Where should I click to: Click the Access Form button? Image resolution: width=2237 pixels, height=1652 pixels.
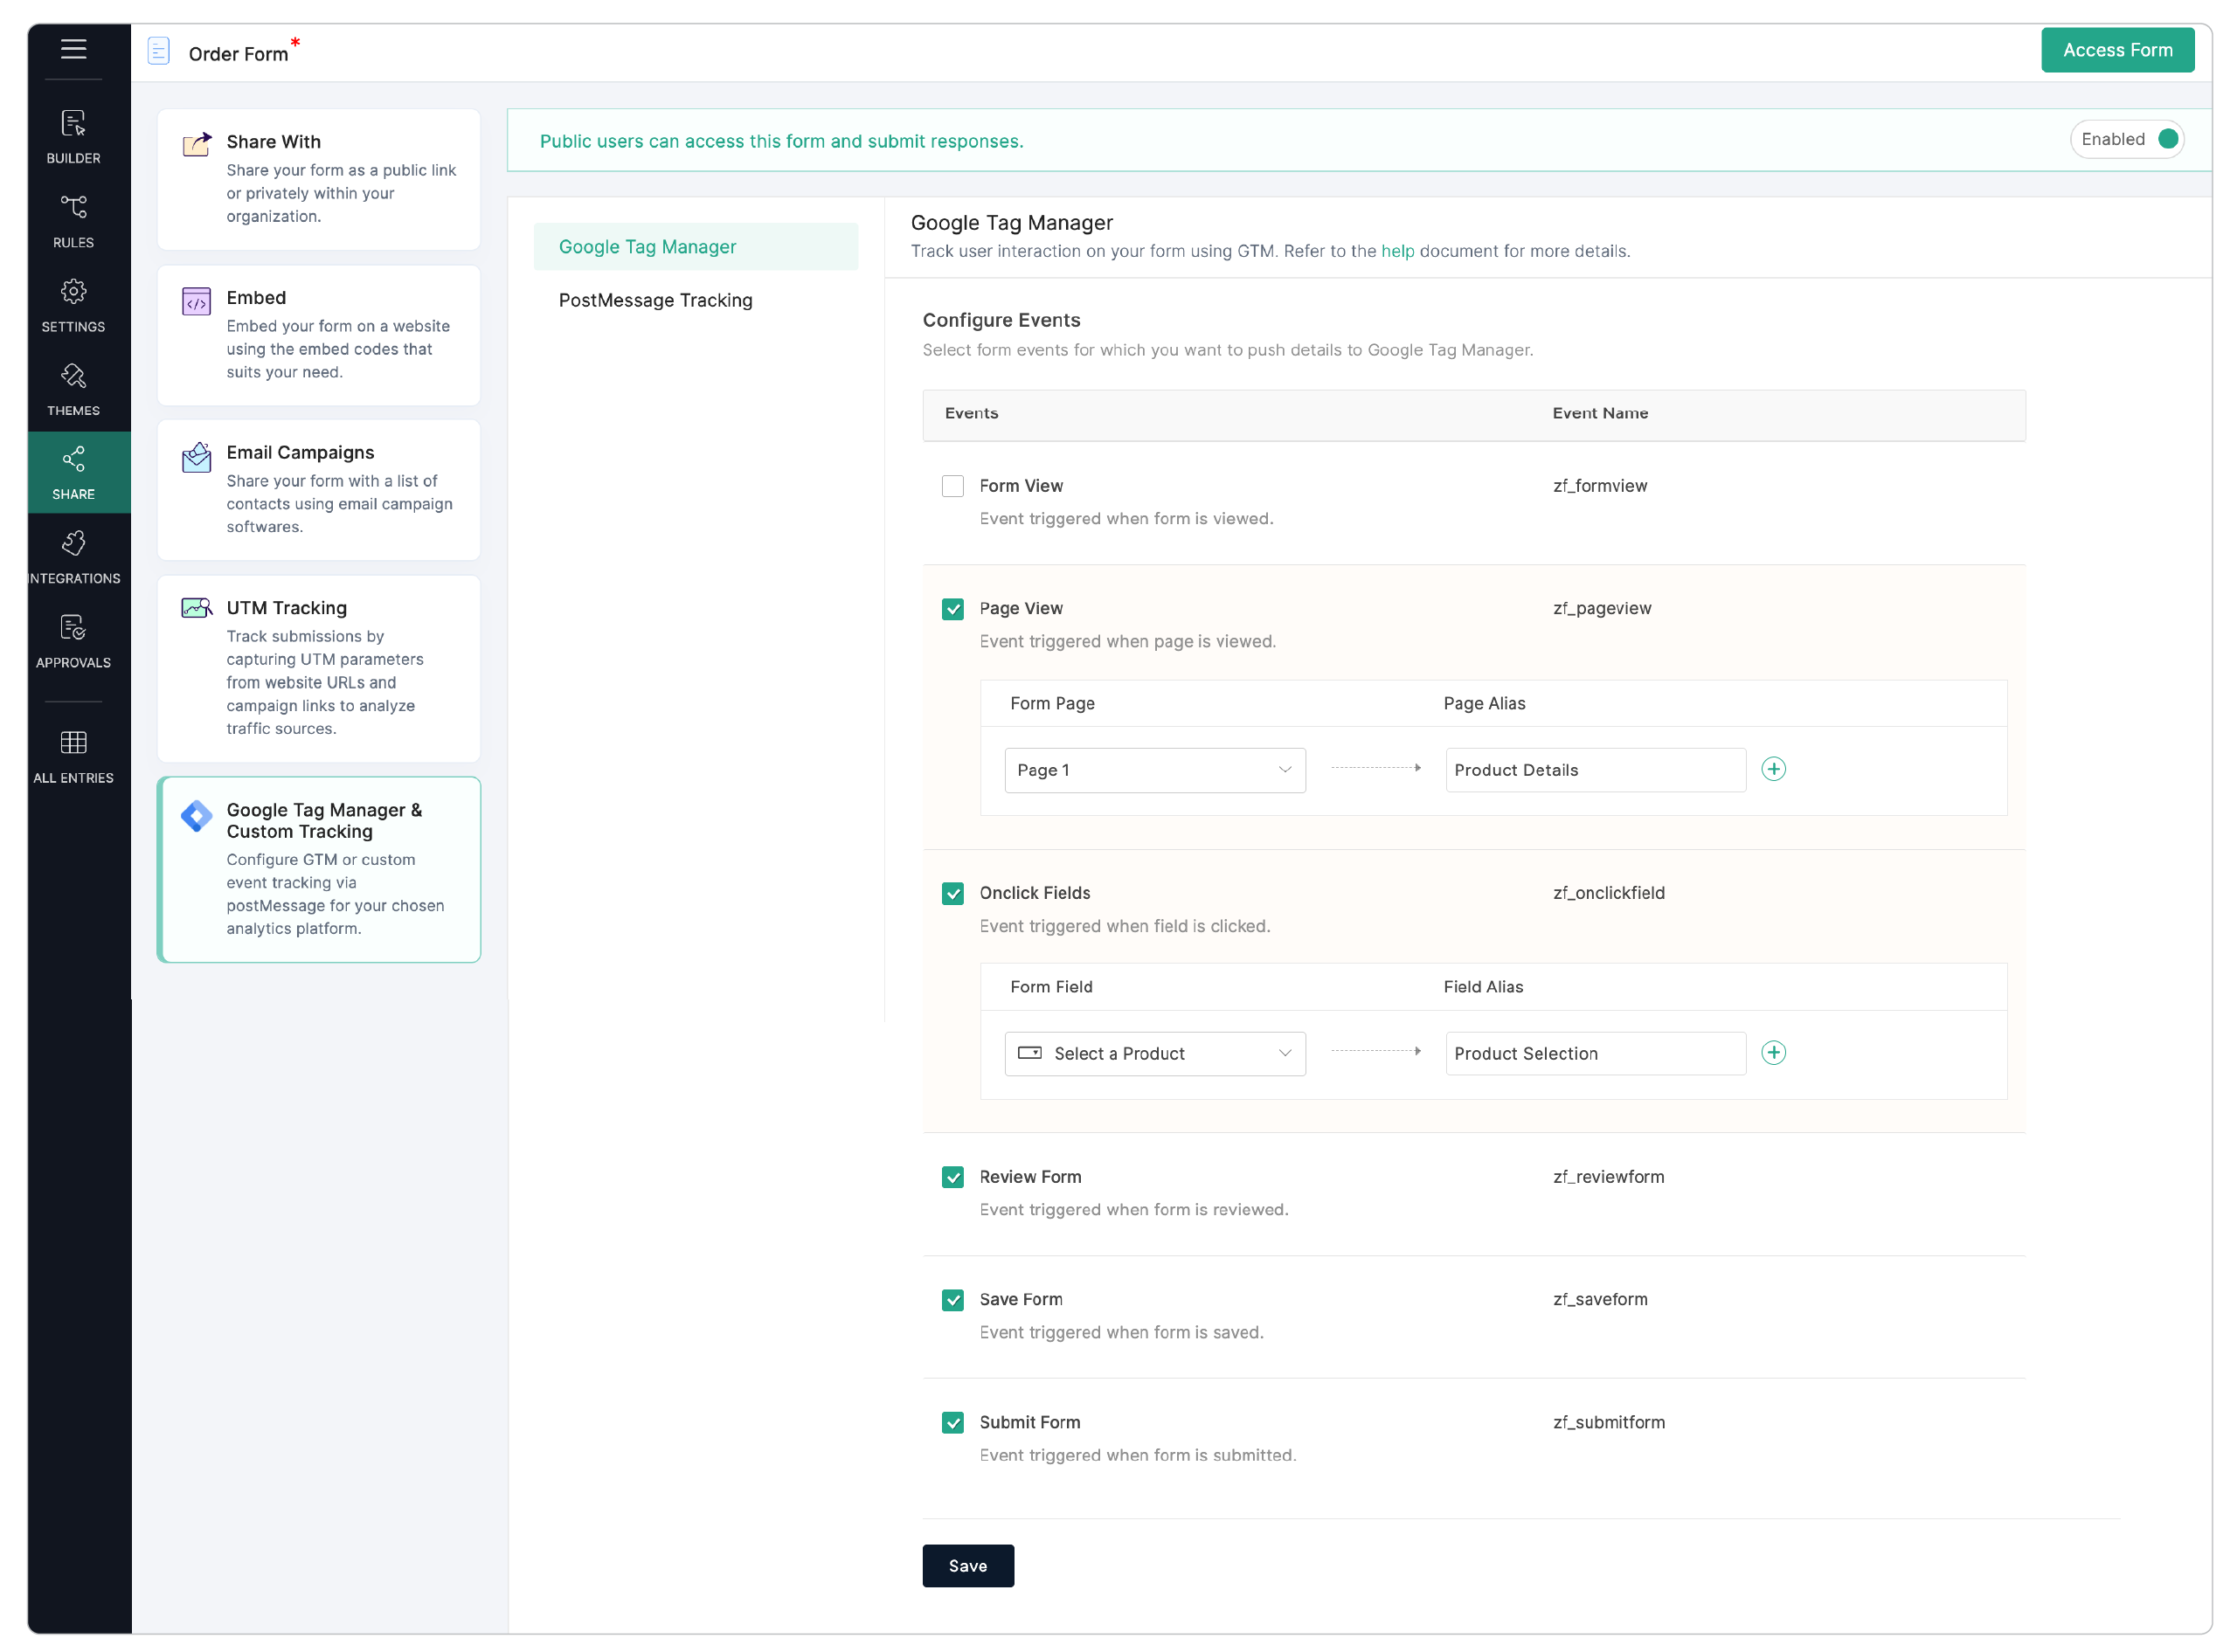[2116, 49]
